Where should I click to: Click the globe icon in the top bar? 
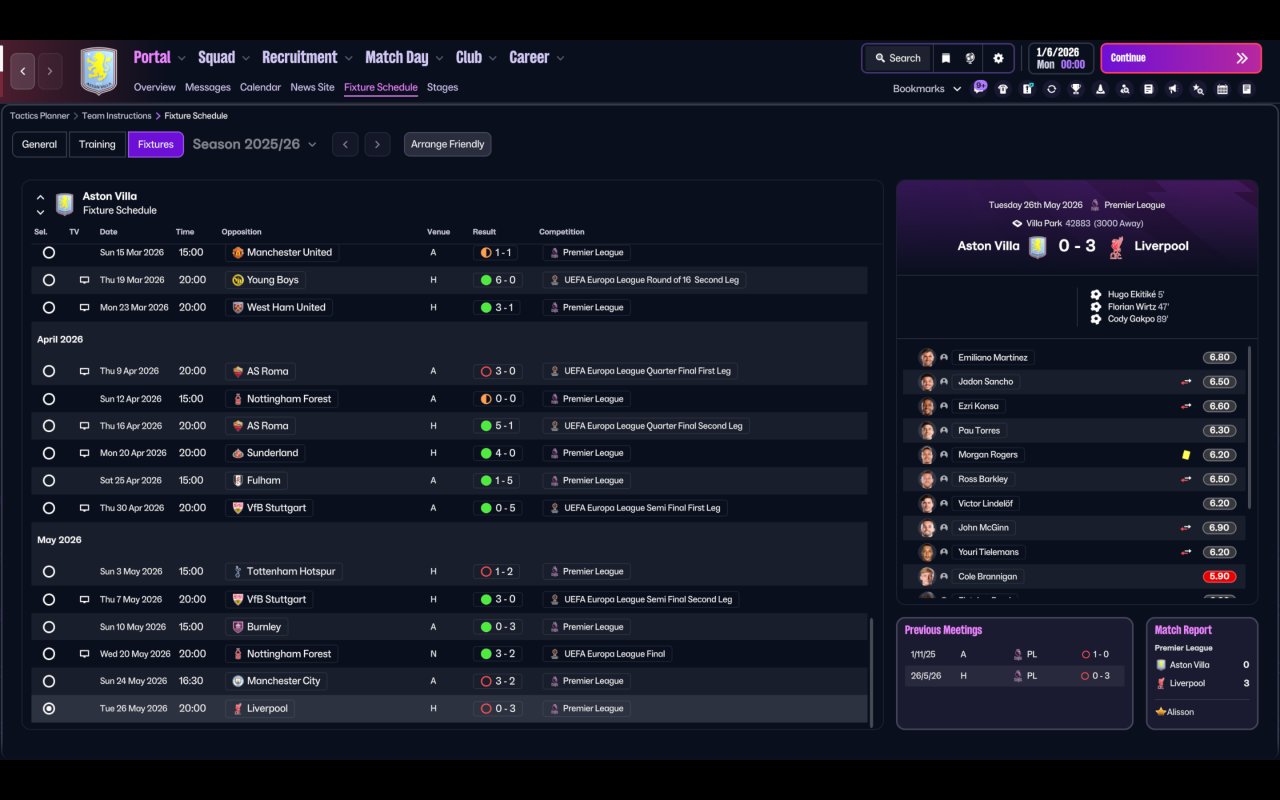pos(970,58)
